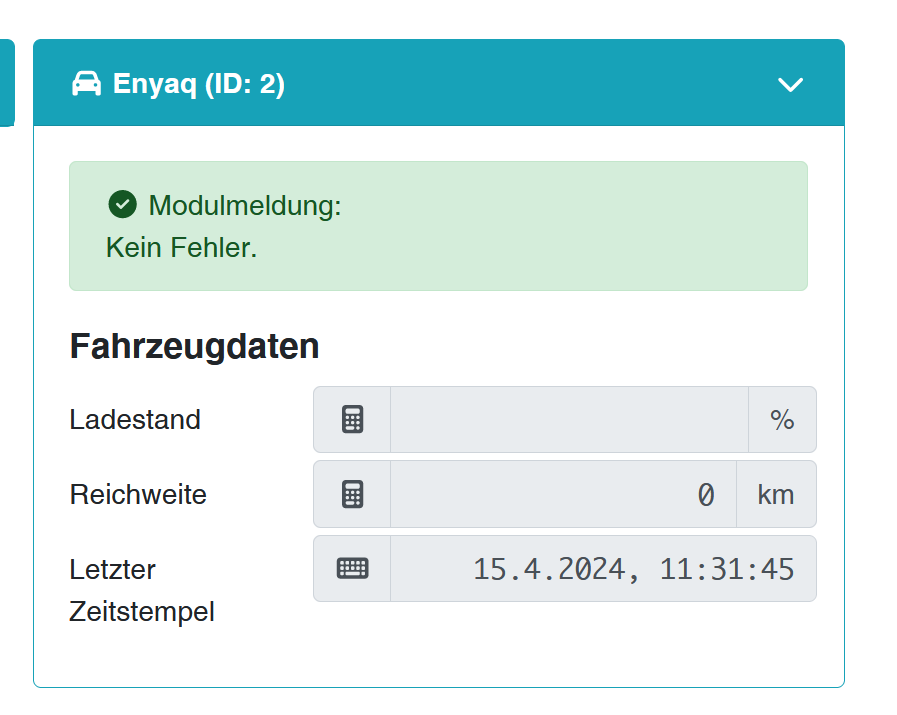
Task: Click the green checkmark status icon
Action: [122, 205]
